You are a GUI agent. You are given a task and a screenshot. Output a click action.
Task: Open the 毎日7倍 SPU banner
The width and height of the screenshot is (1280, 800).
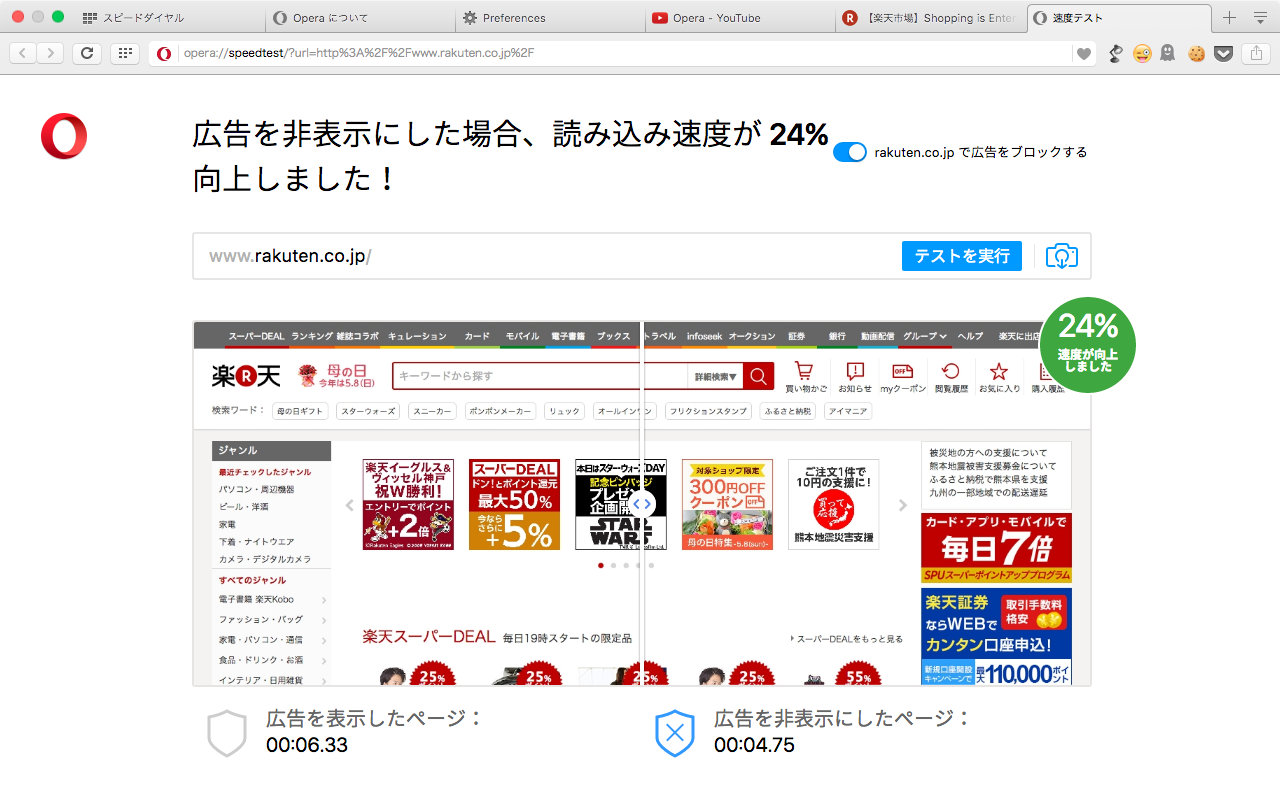point(996,548)
